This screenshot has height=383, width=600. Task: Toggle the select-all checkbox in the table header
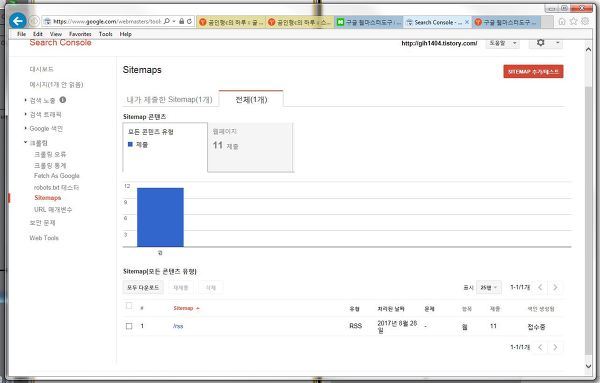(129, 306)
